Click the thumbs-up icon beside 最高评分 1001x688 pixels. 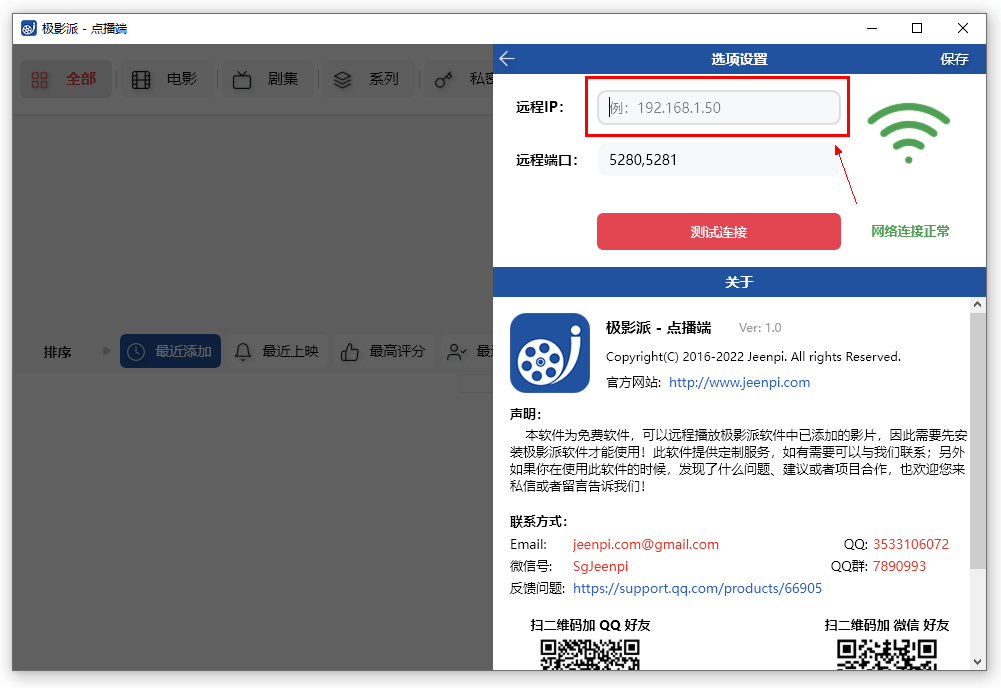349,352
